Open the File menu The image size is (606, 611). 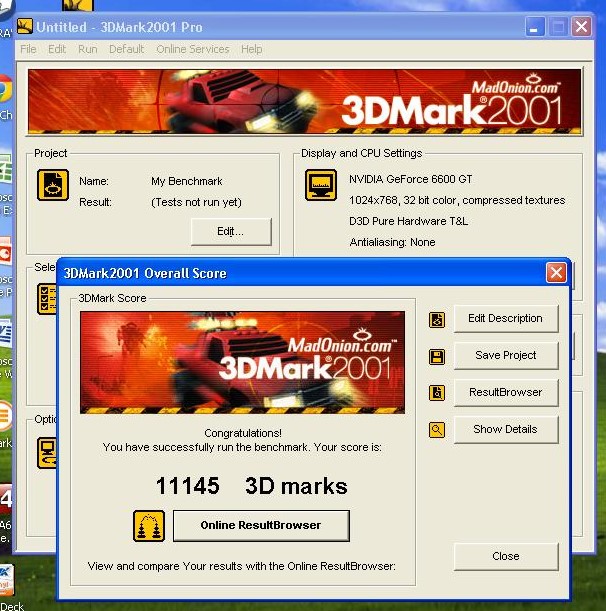(x=28, y=49)
